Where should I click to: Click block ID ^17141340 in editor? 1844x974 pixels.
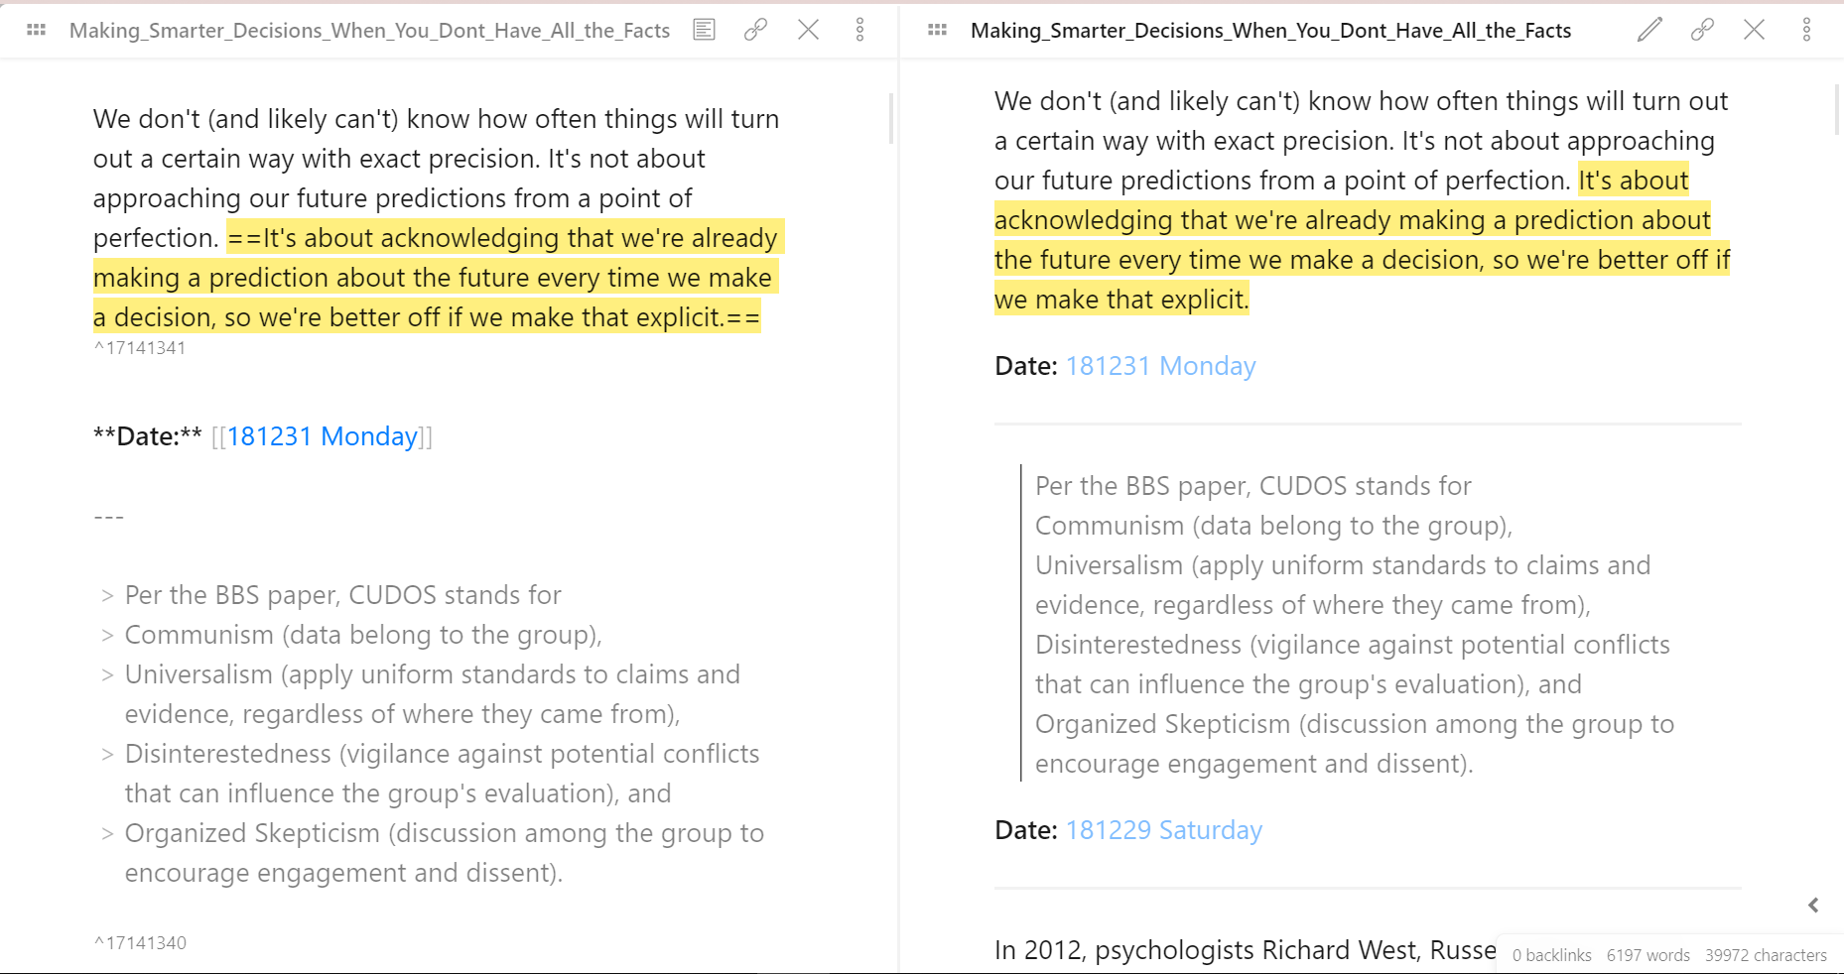click(x=140, y=943)
